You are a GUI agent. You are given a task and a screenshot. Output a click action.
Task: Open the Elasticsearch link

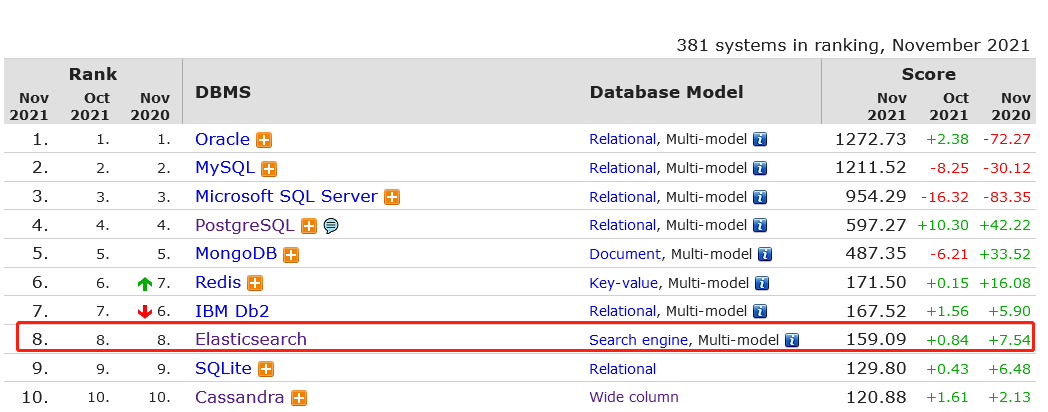pos(251,340)
